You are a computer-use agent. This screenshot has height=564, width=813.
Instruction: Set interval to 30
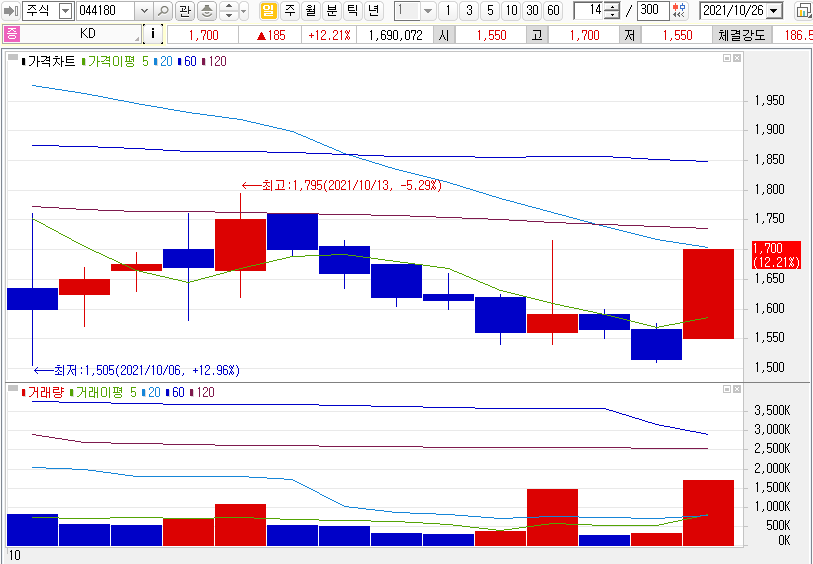coord(532,10)
